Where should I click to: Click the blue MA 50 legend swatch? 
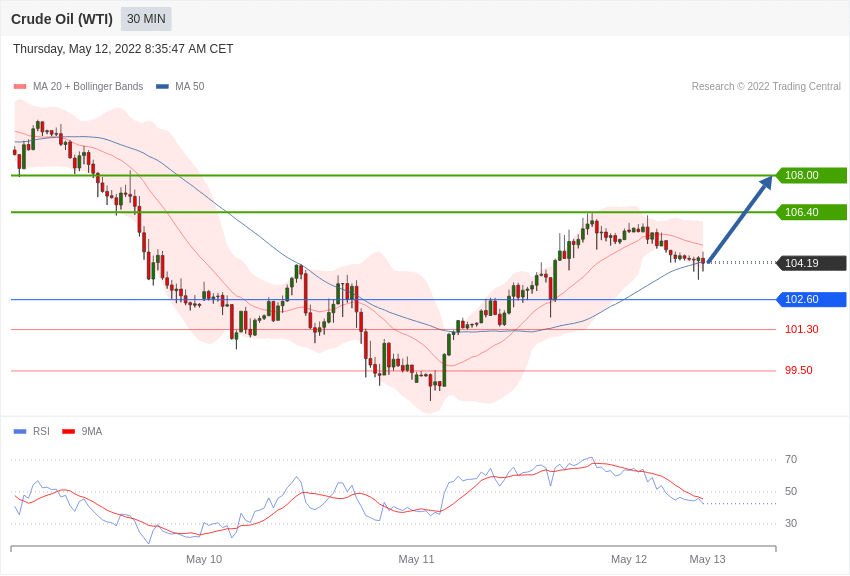(162, 87)
